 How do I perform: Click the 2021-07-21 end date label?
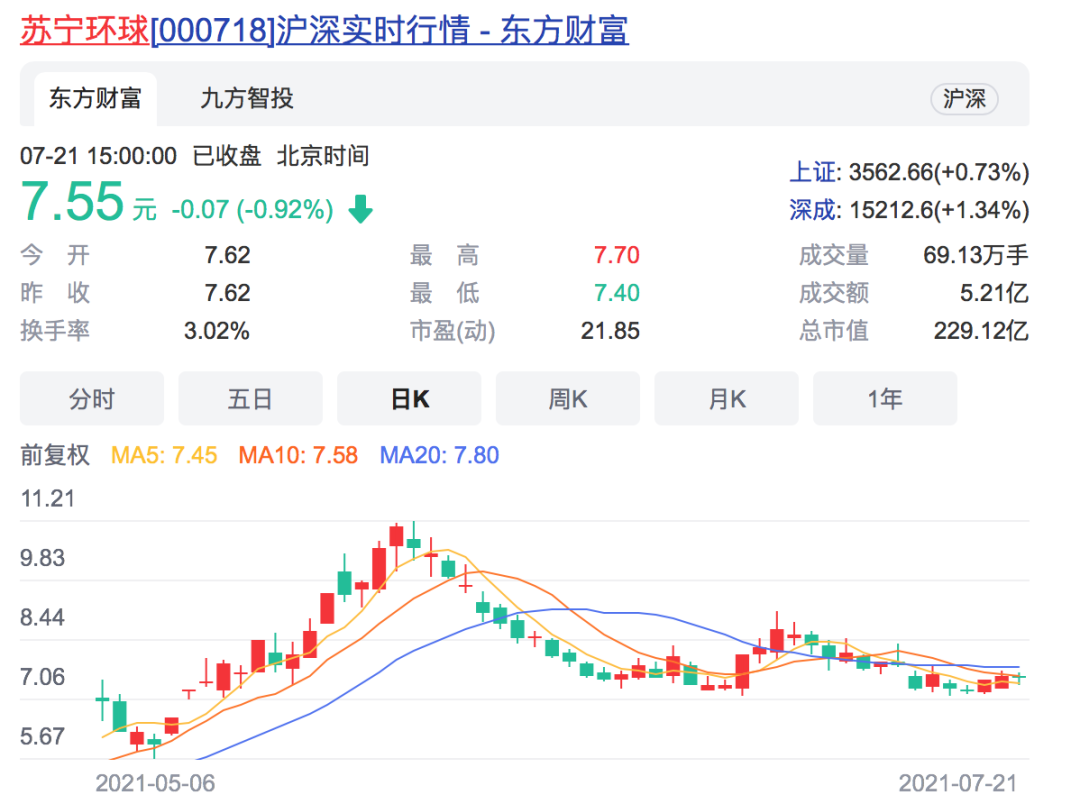pyautogui.click(x=957, y=783)
